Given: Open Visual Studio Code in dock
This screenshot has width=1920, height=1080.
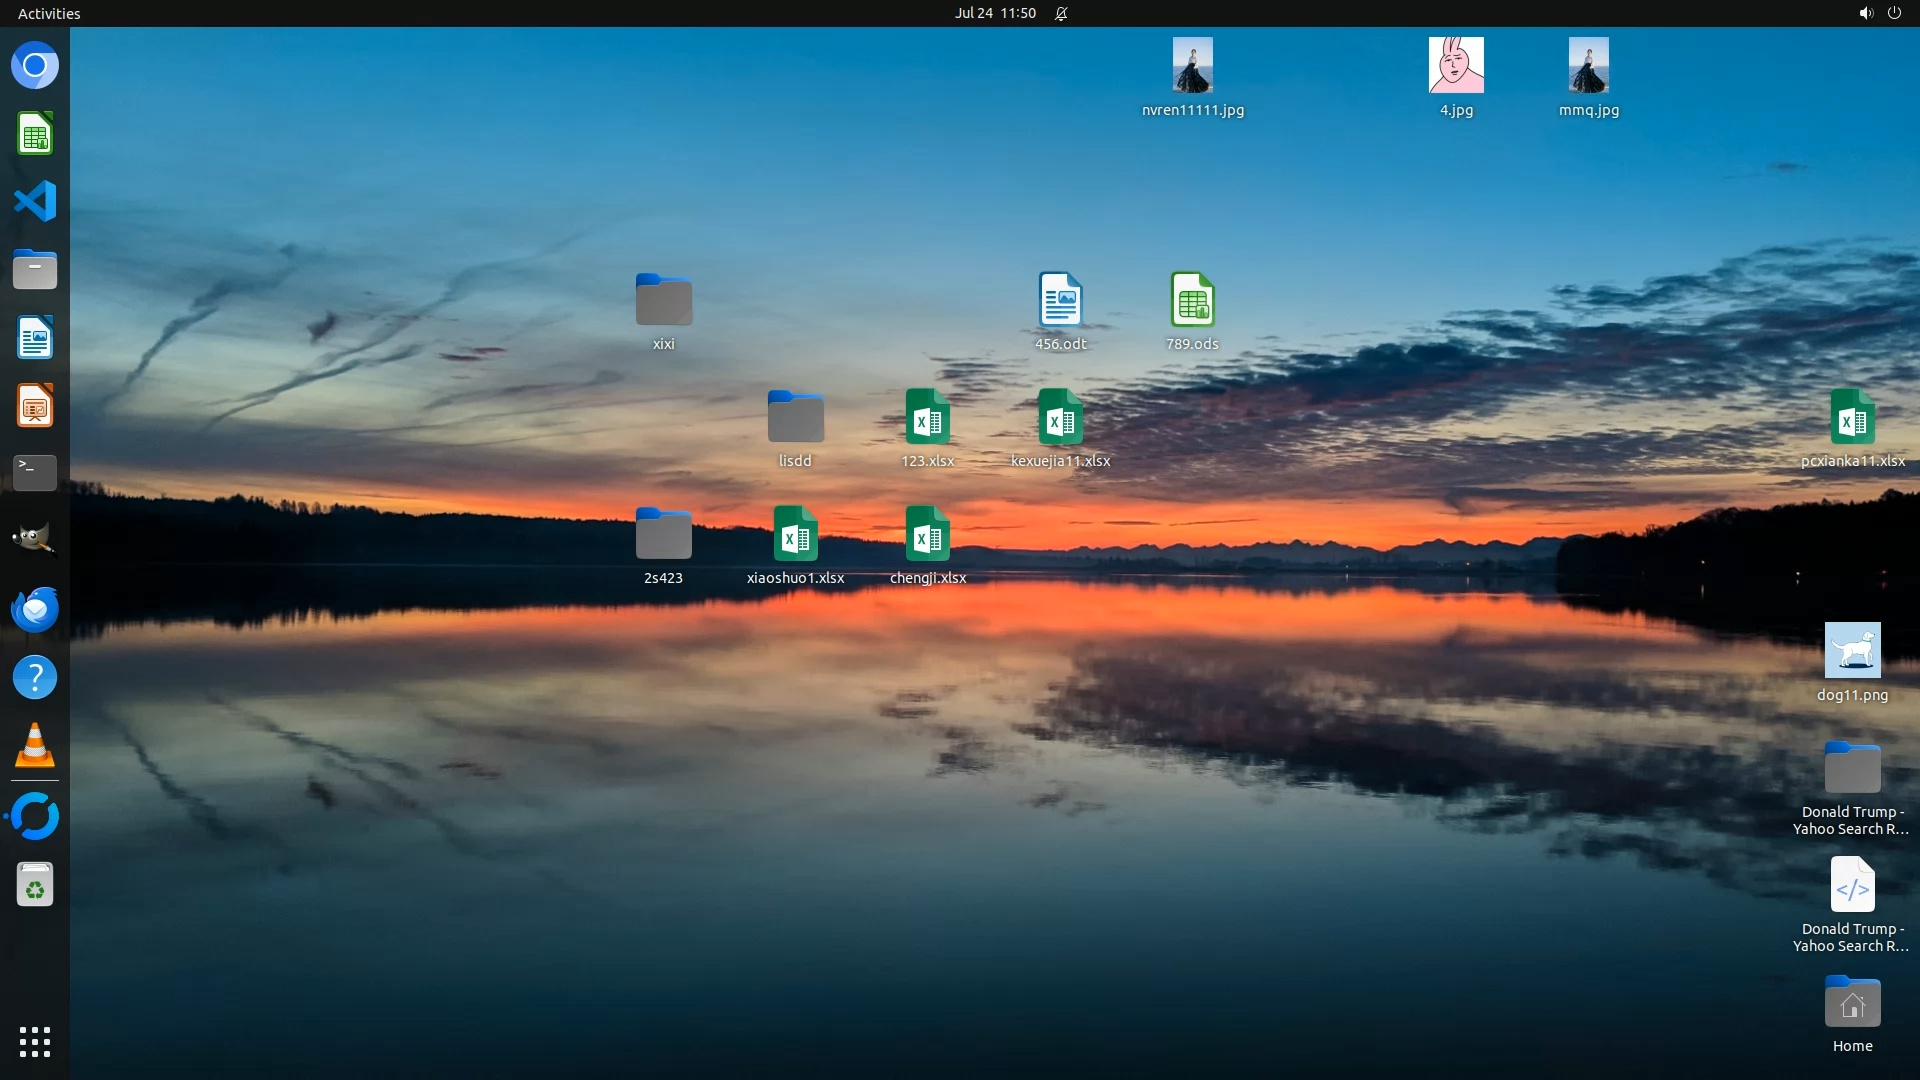Looking at the screenshot, I should click(35, 201).
